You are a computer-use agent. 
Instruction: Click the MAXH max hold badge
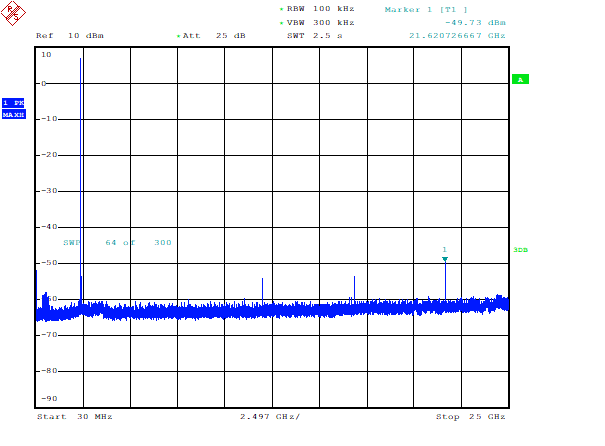[x=13, y=114]
